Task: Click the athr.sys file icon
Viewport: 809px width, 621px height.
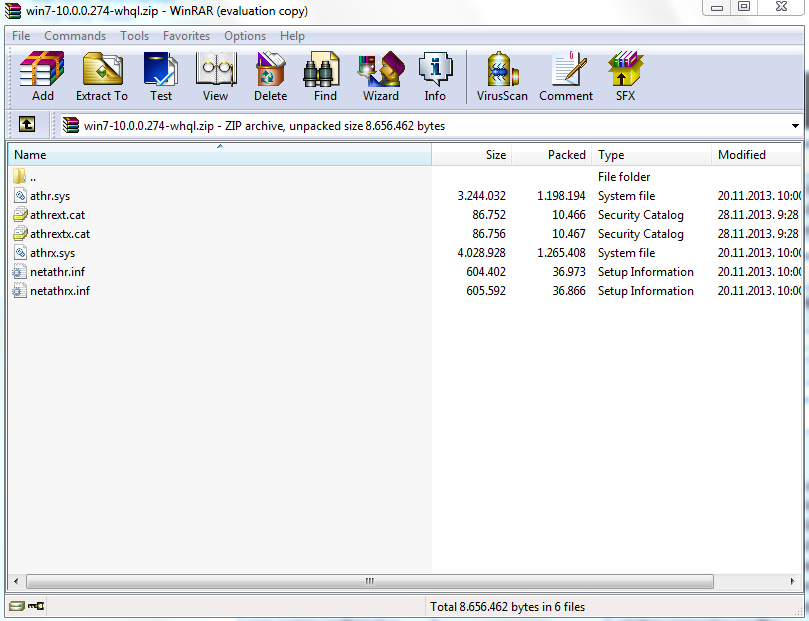Action: coord(20,195)
